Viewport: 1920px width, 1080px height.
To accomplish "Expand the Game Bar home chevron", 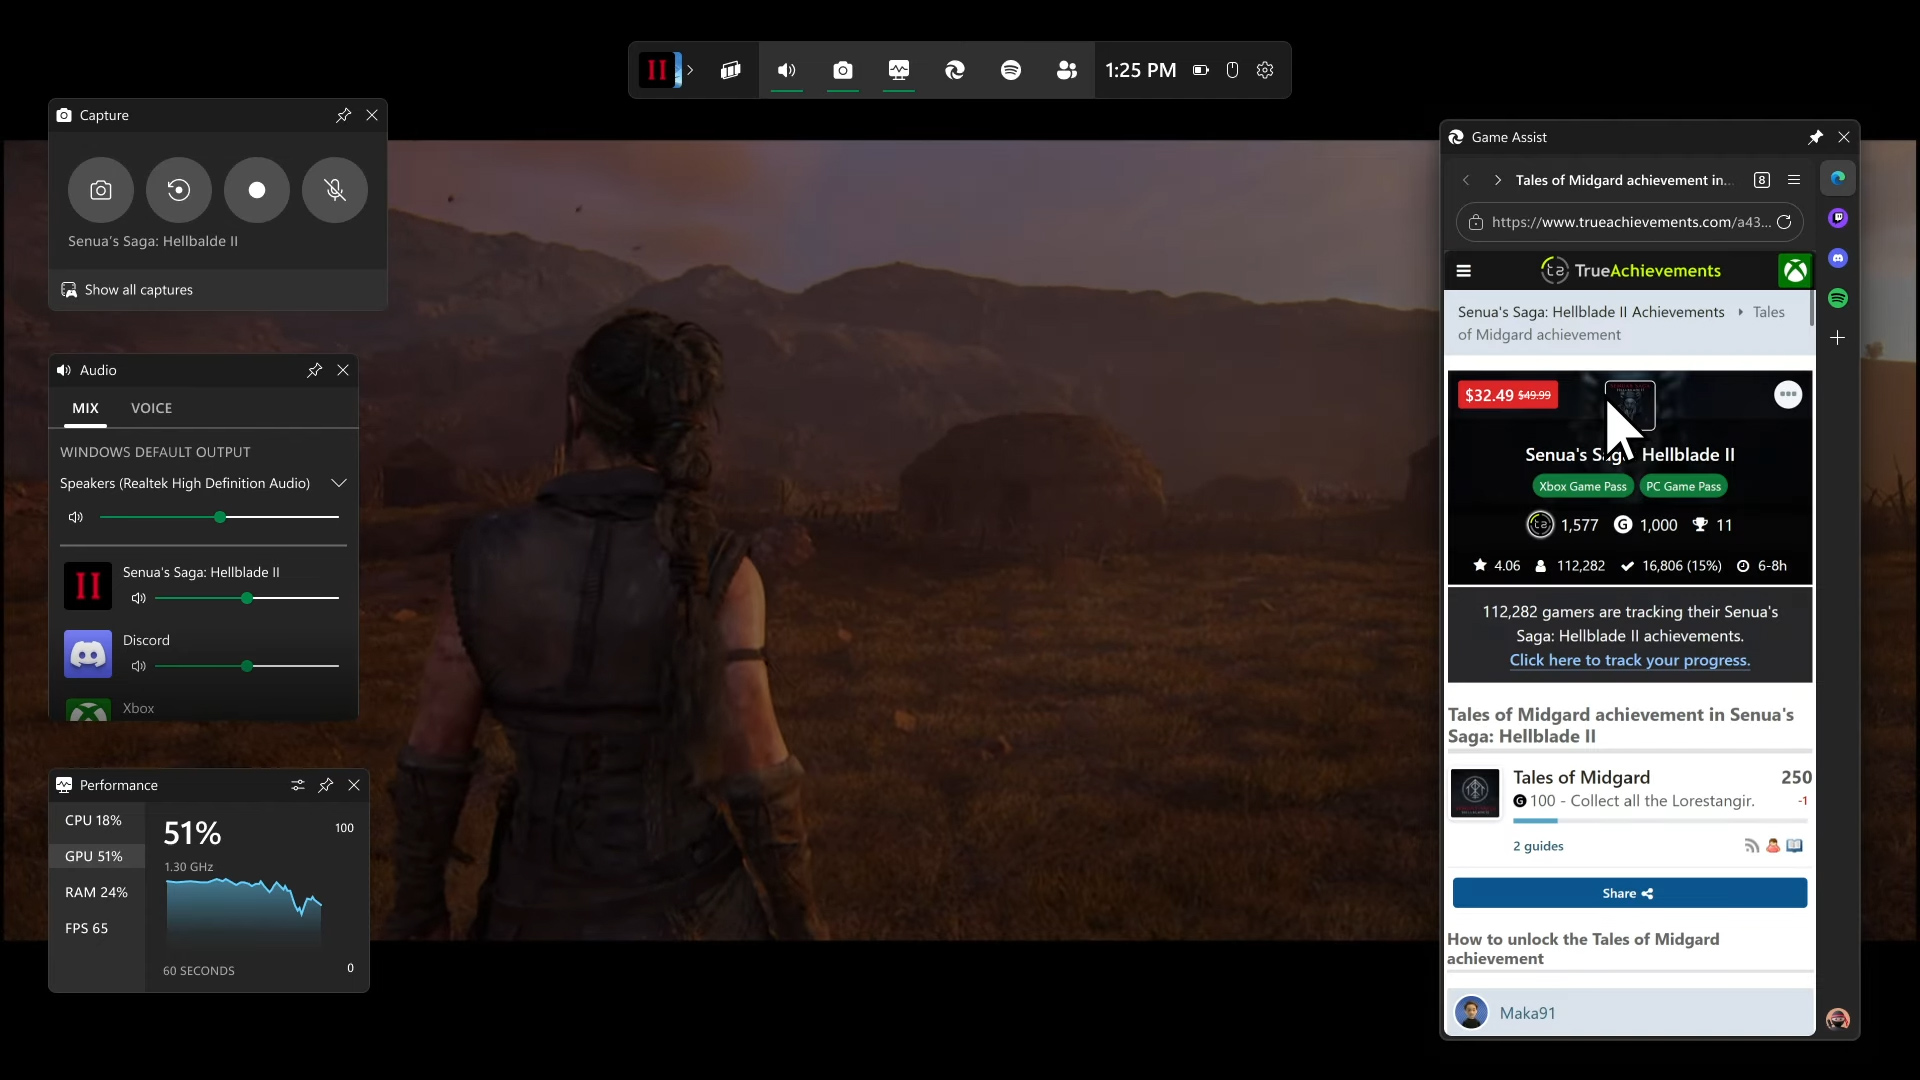I will coord(690,70).
